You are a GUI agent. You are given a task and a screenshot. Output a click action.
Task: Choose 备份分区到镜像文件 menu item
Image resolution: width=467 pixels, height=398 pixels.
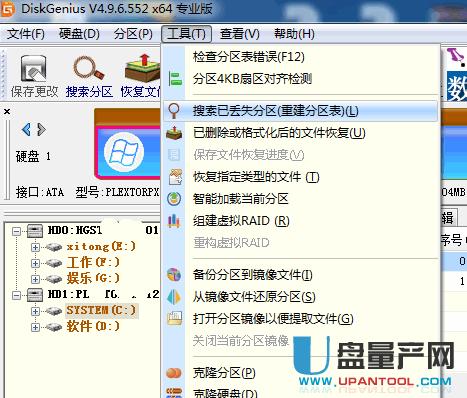point(301,275)
